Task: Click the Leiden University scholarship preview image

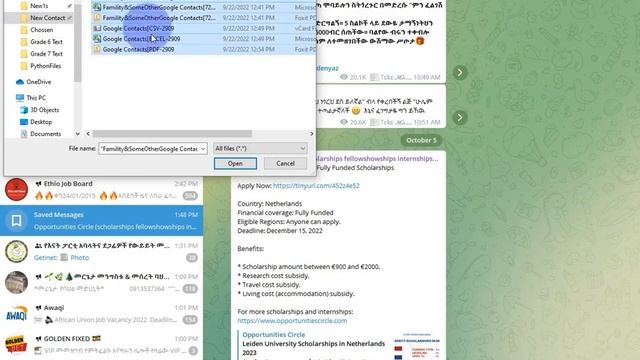Action: [x=417, y=347]
